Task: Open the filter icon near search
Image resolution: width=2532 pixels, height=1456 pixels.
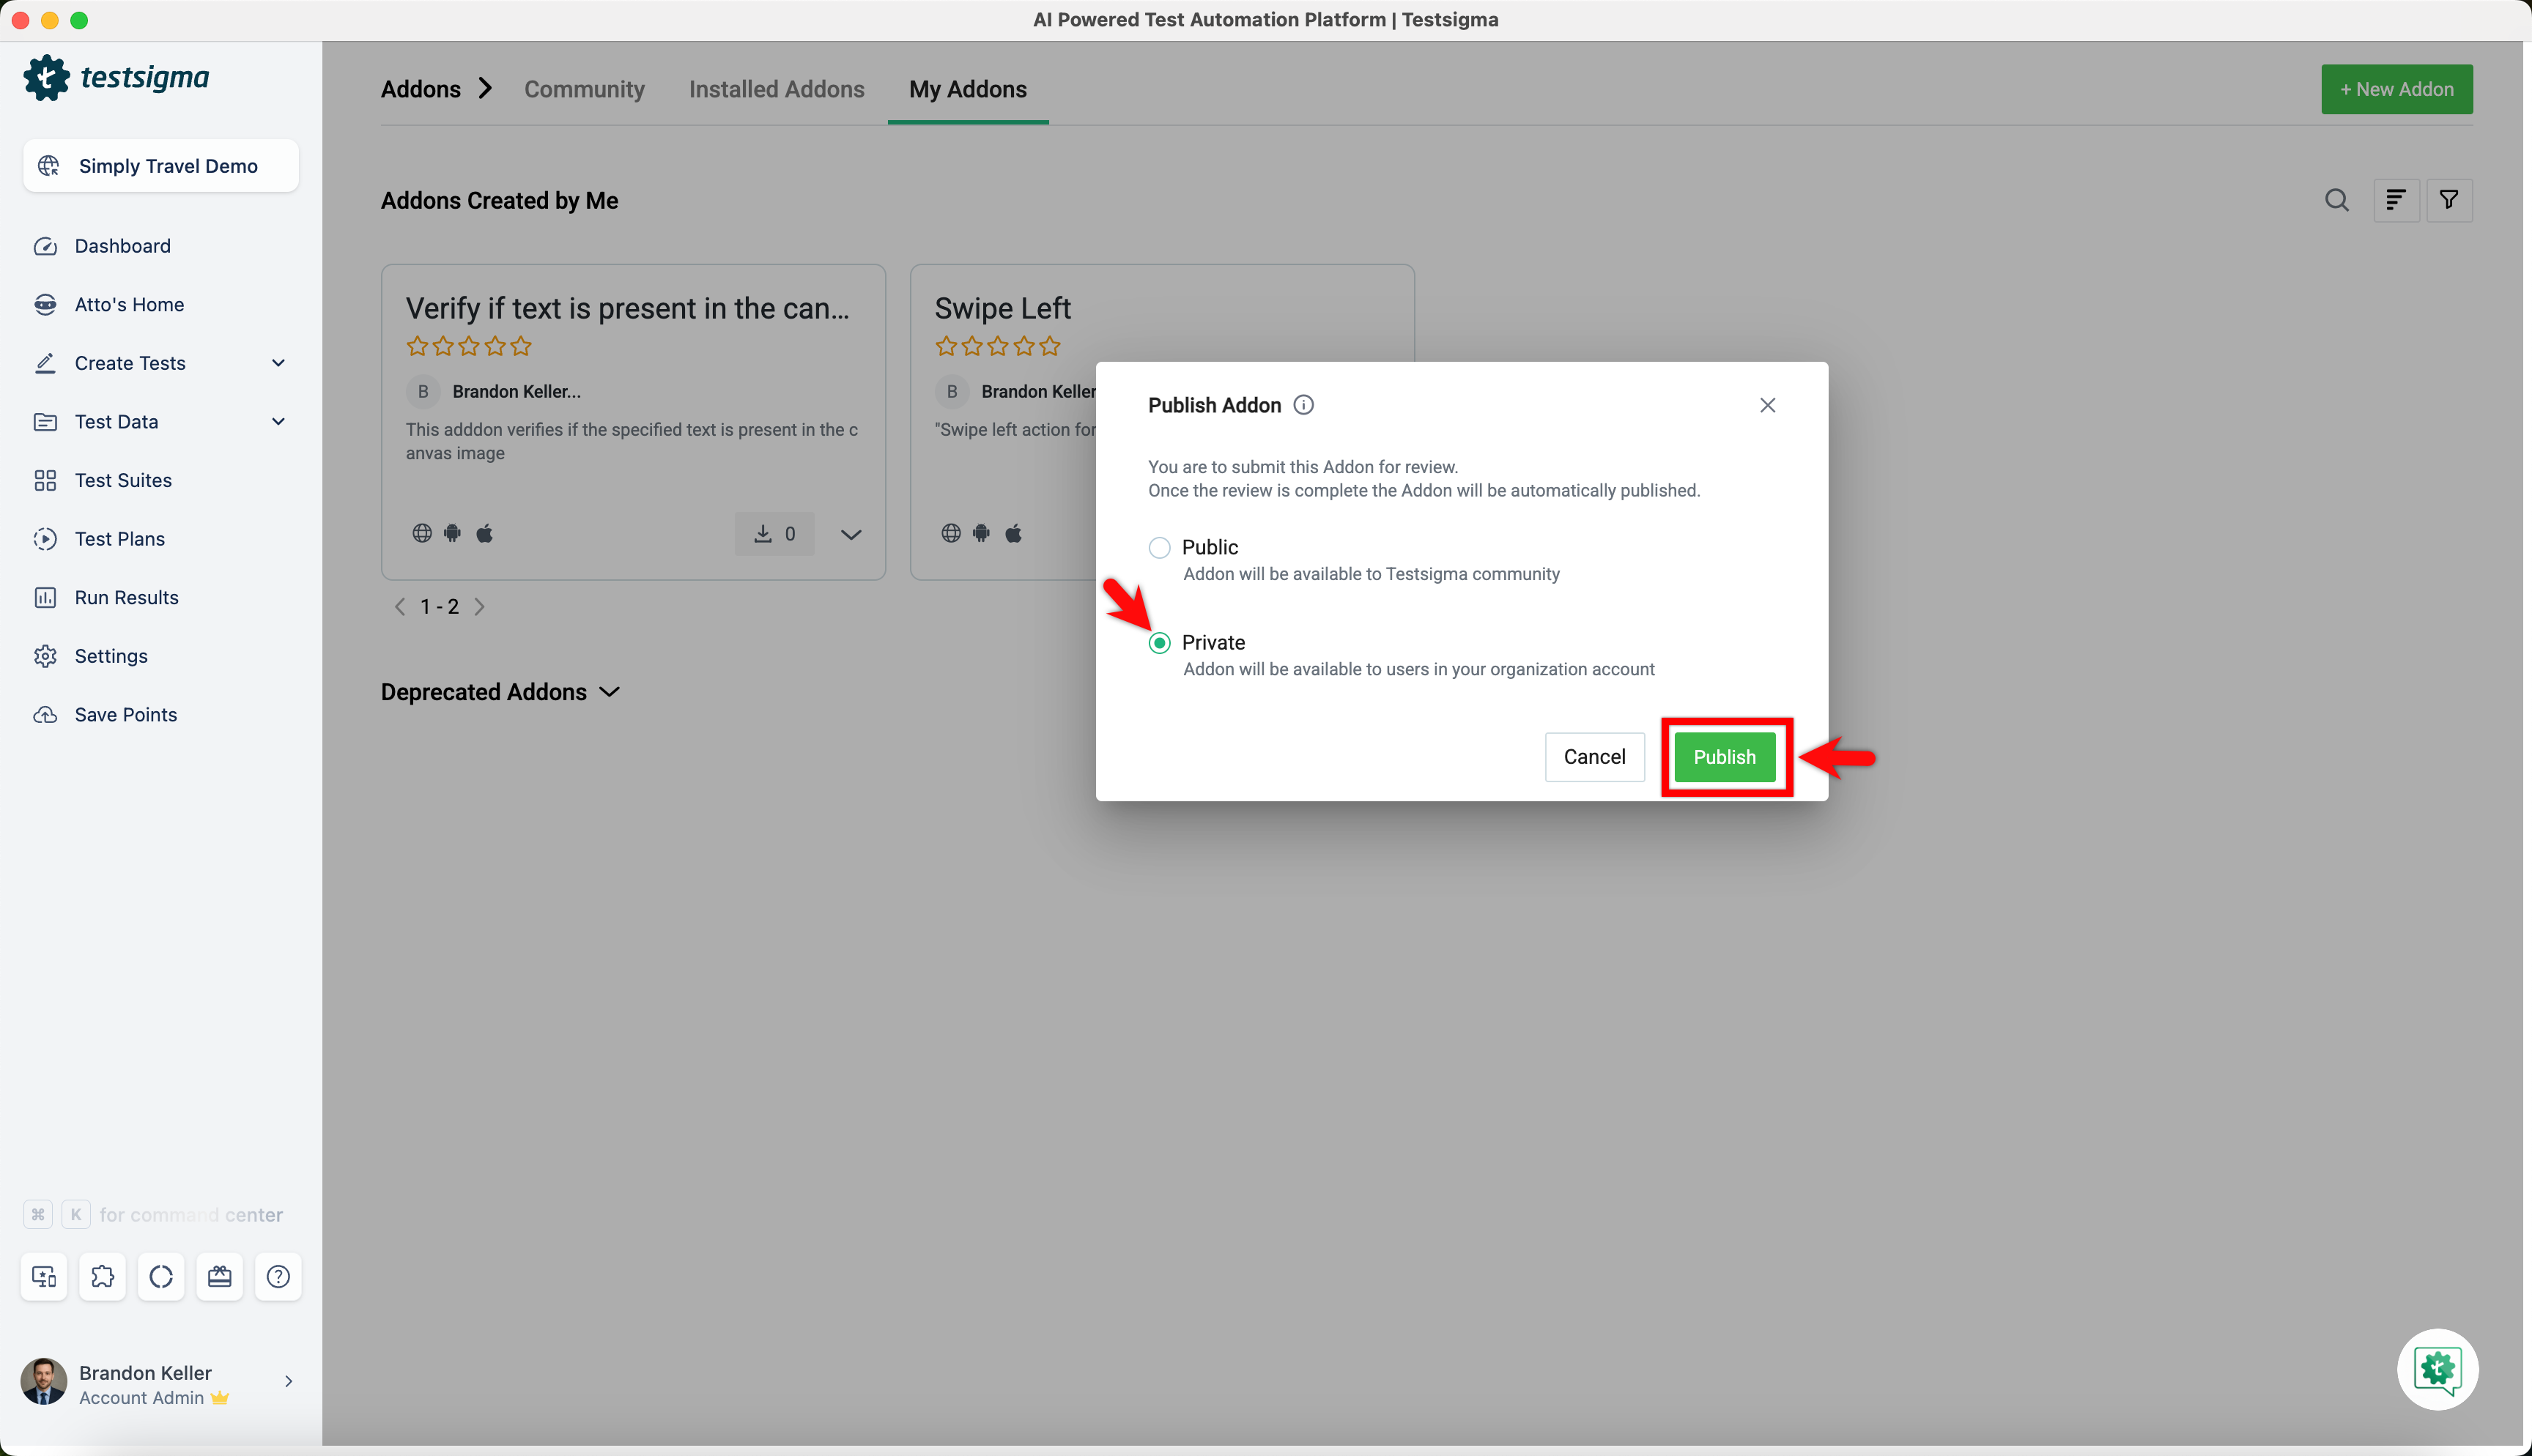Action: click(2450, 200)
